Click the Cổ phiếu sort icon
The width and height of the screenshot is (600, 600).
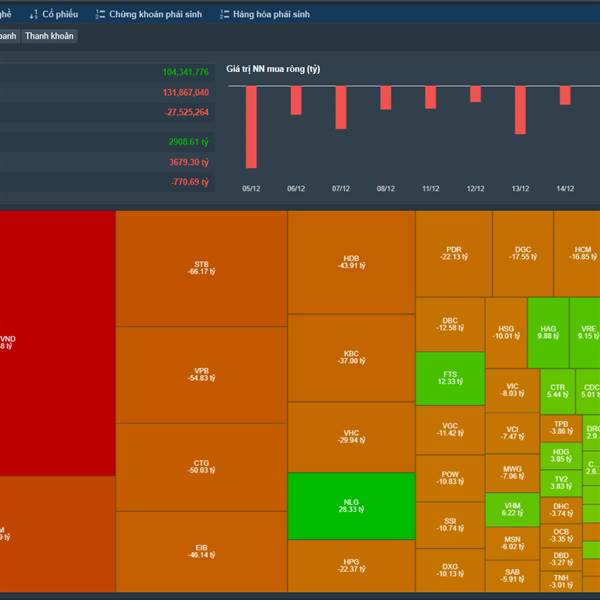(x=34, y=14)
